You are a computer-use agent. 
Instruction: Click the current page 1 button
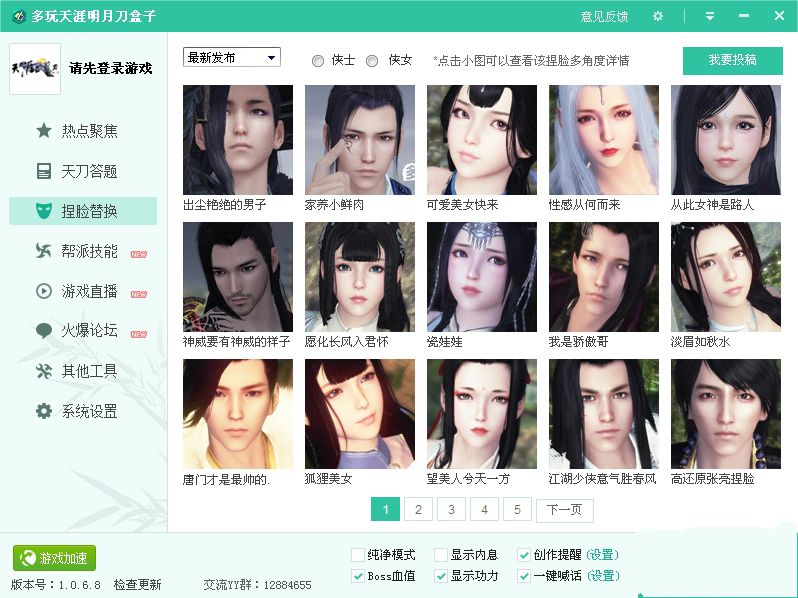point(385,509)
